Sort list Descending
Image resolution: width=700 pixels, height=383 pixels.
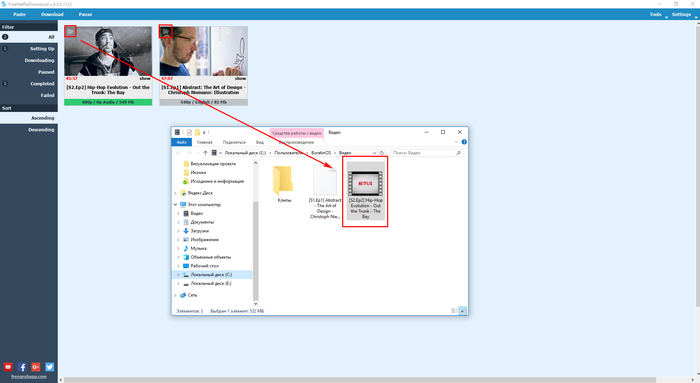[29, 129]
